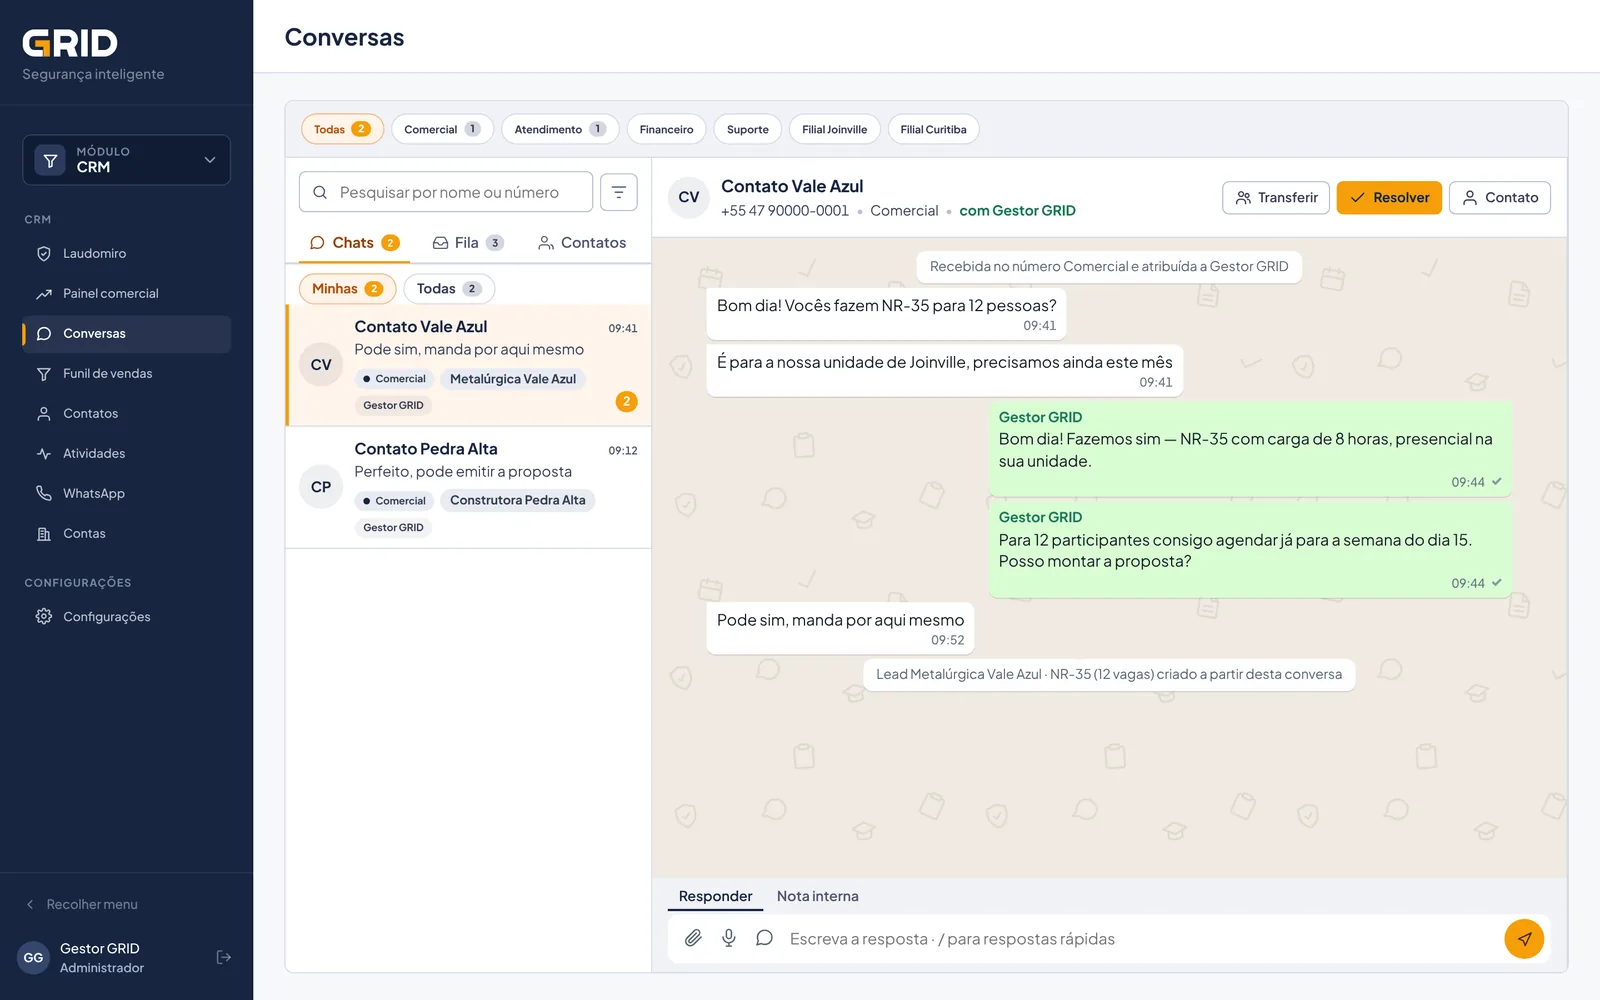Click the search by name or number field
Screen dimensions: 1600x1000
(446, 192)
